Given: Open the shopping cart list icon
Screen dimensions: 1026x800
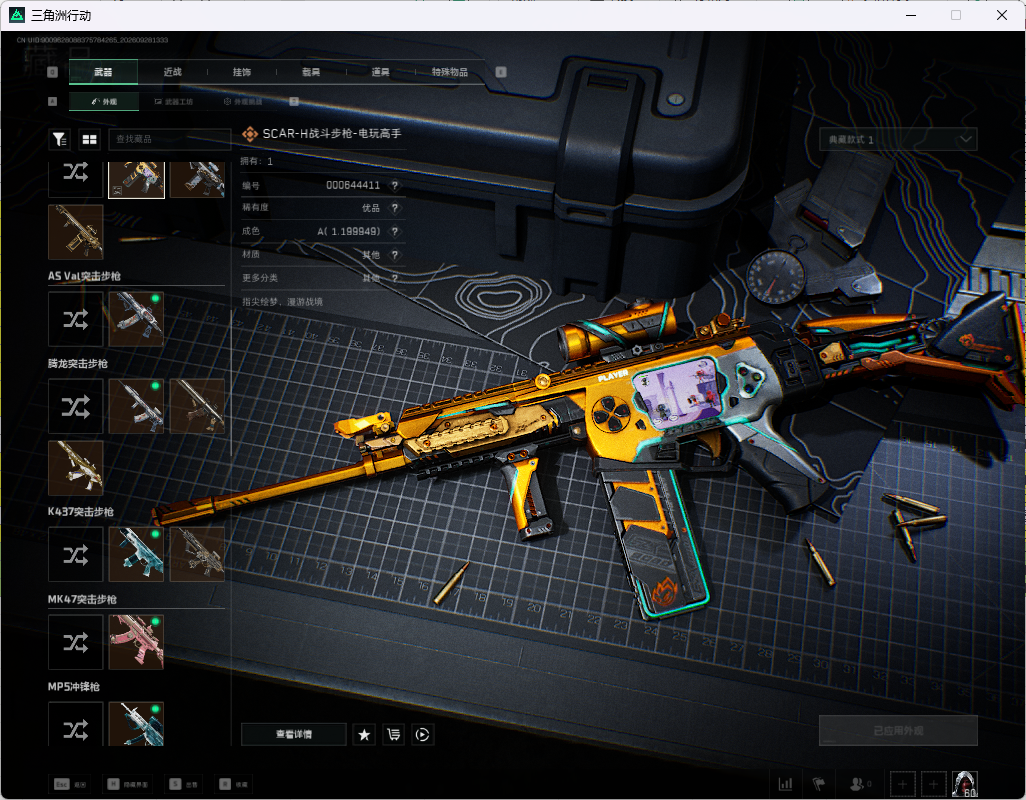Looking at the screenshot, I should point(393,735).
